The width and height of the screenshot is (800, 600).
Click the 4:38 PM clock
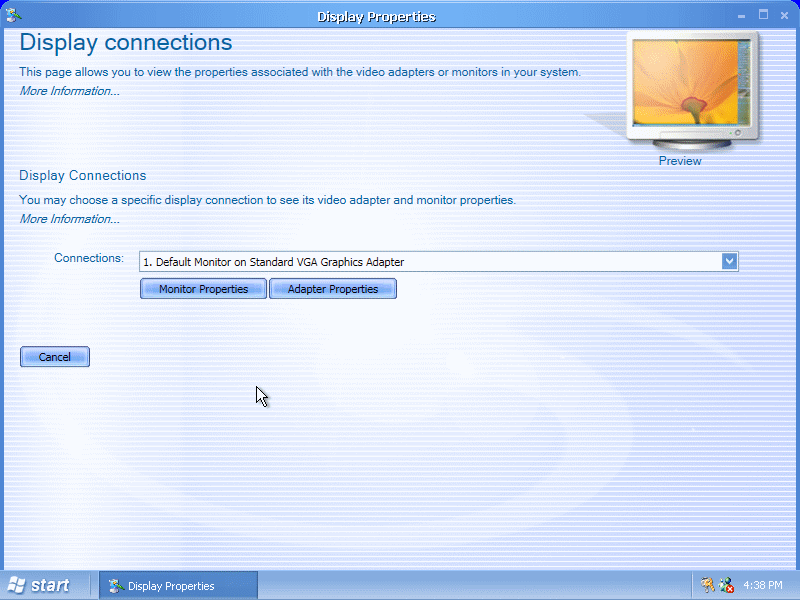(763, 585)
